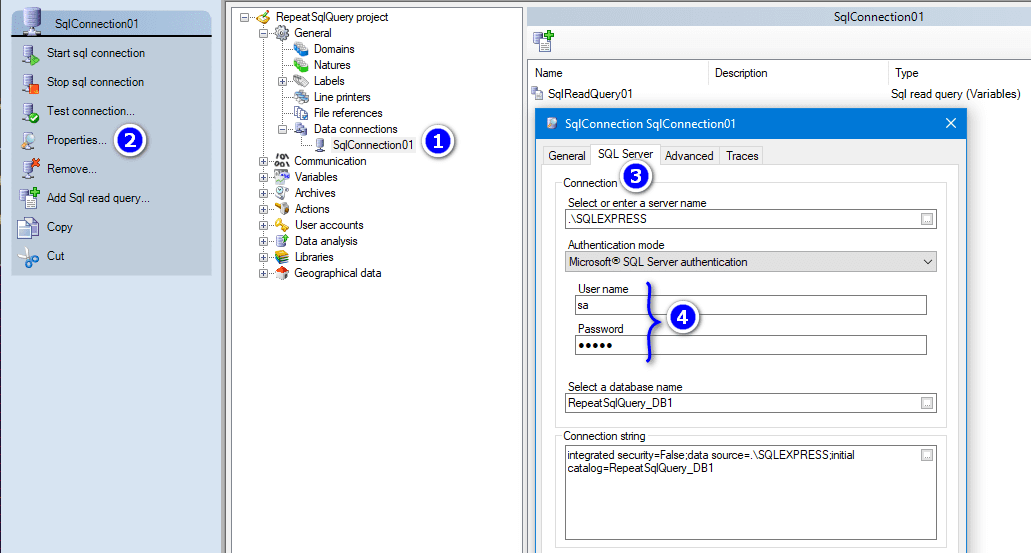Click the Stop sql connection icon
The height and width of the screenshot is (553, 1031).
pyautogui.click(x=29, y=83)
